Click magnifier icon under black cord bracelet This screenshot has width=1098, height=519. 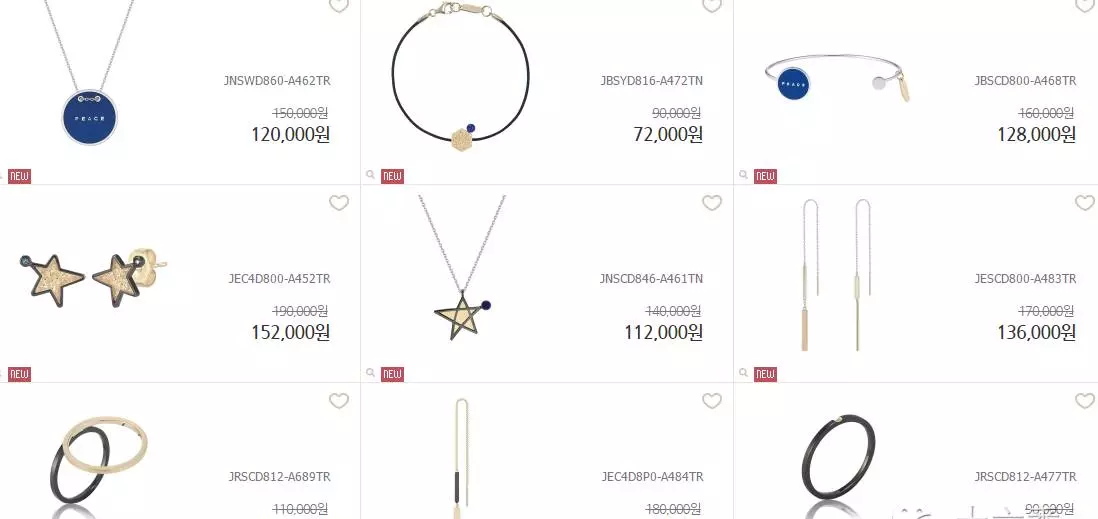coord(370,176)
